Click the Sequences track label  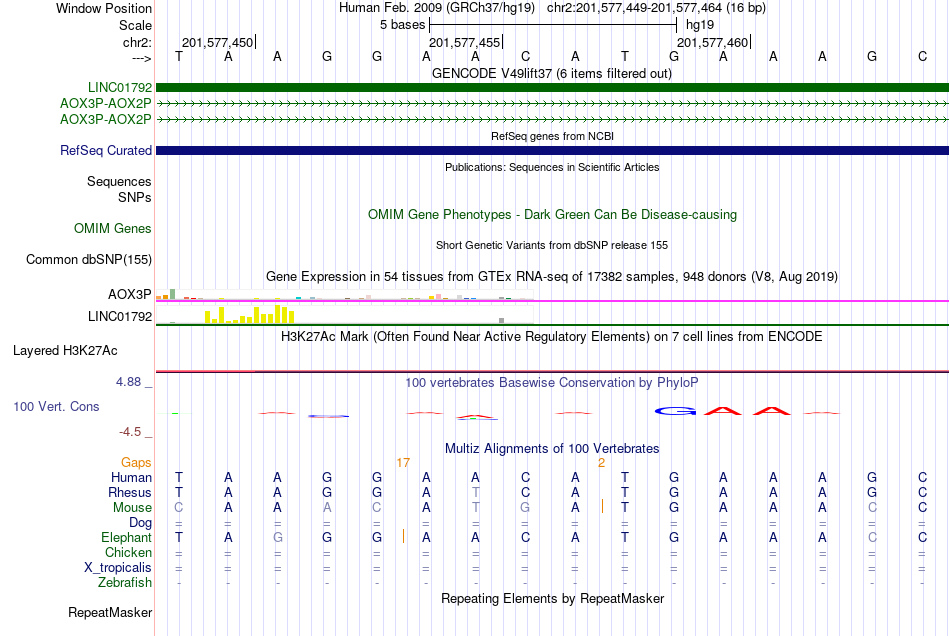(x=119, y=181)
